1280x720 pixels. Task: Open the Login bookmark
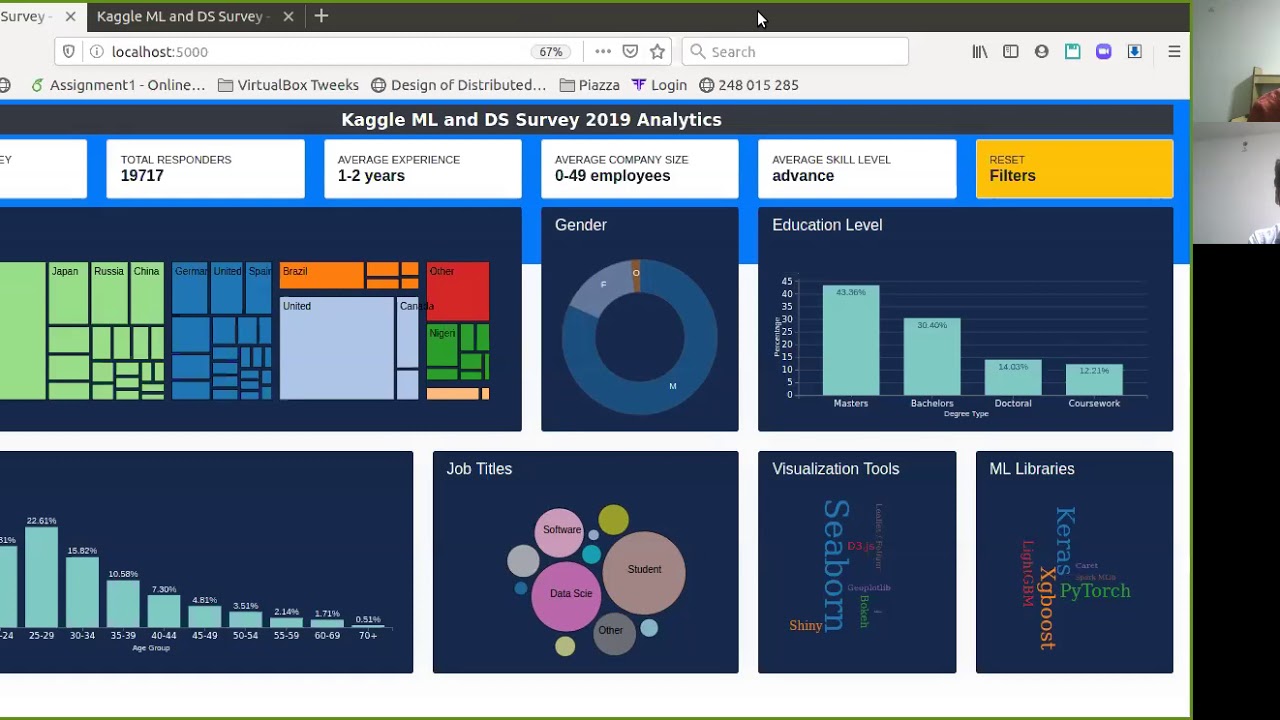point(659,85)
